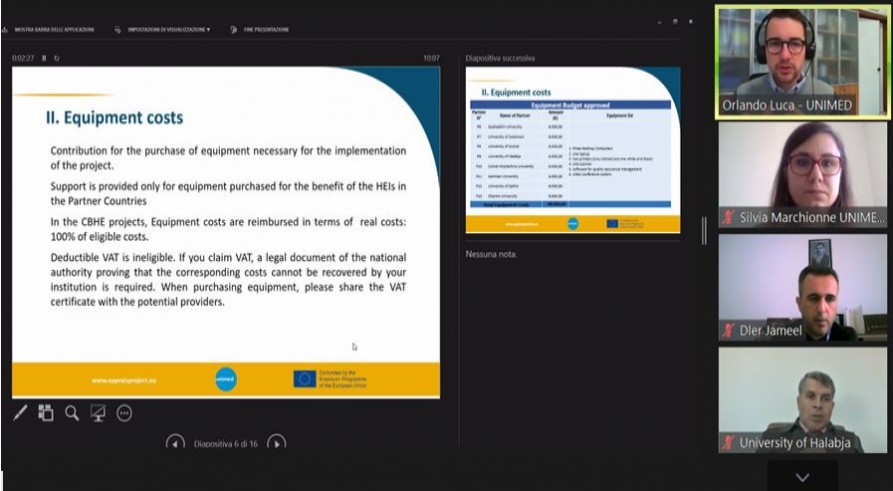
Task: Click 'Fine presentazione' to end slideshow
Action: (266, 30)
